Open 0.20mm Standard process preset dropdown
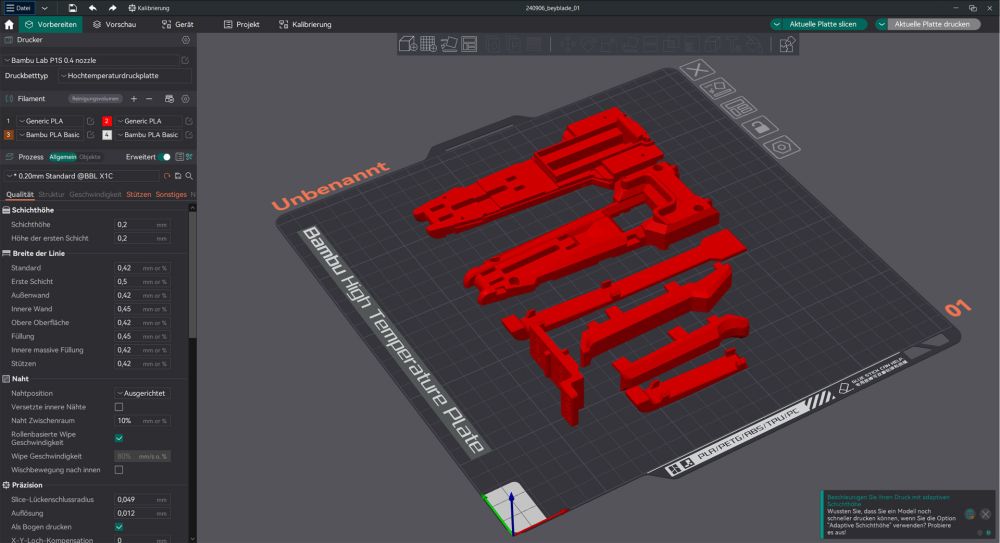The image size is (1000, 543). click(x=82, y=175)
